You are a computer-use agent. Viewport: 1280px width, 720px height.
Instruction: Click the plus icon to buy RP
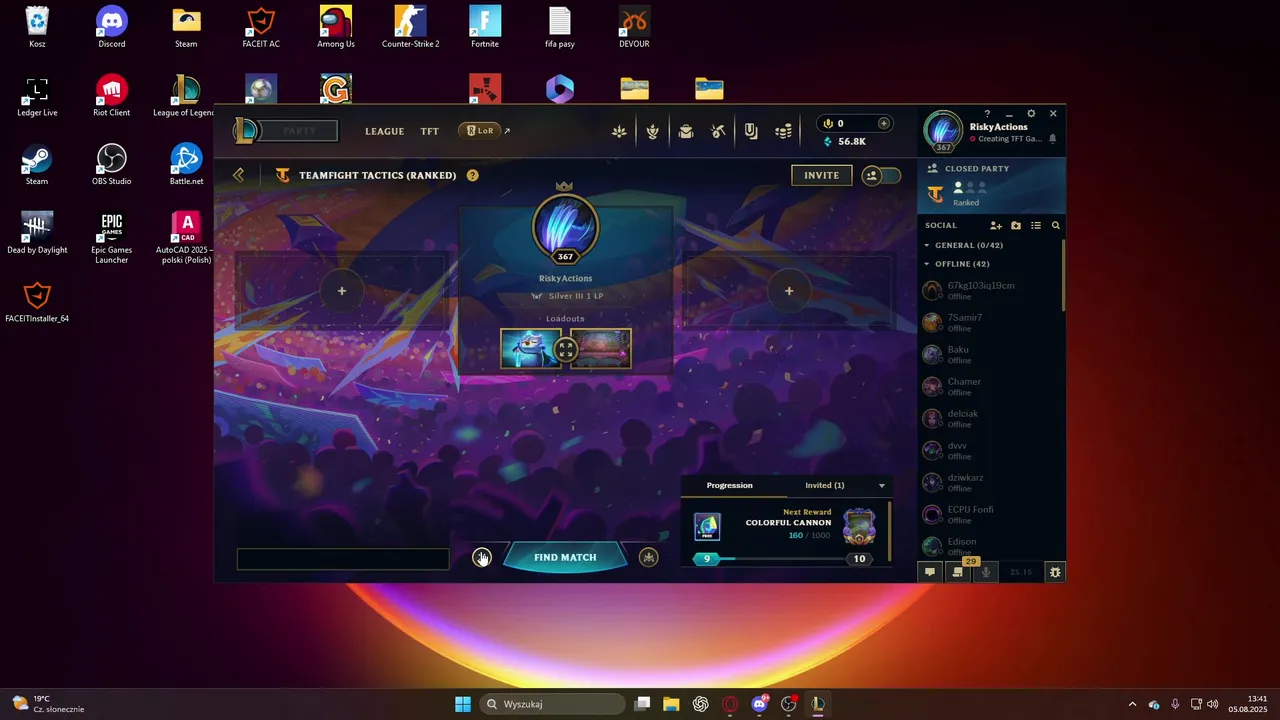tap(883, 123)
